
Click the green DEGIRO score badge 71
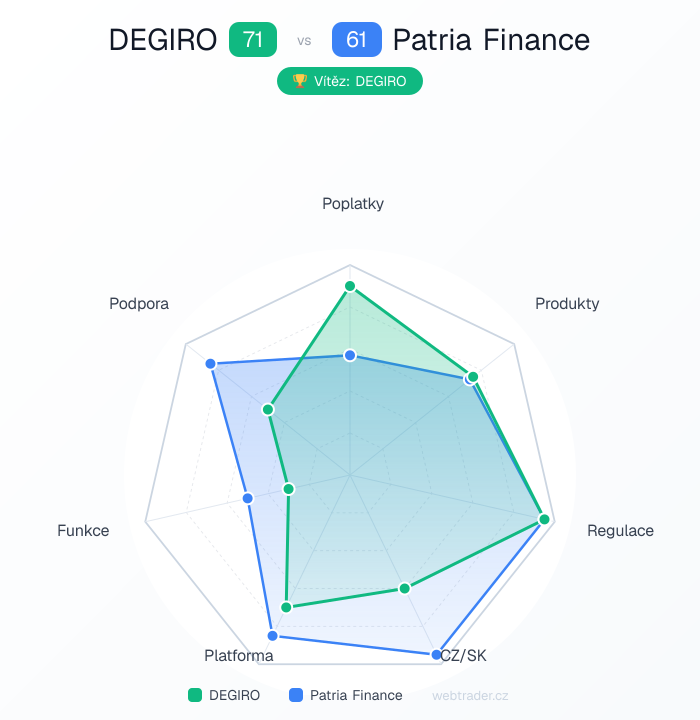pyautogui.click(x=253, y=40)
